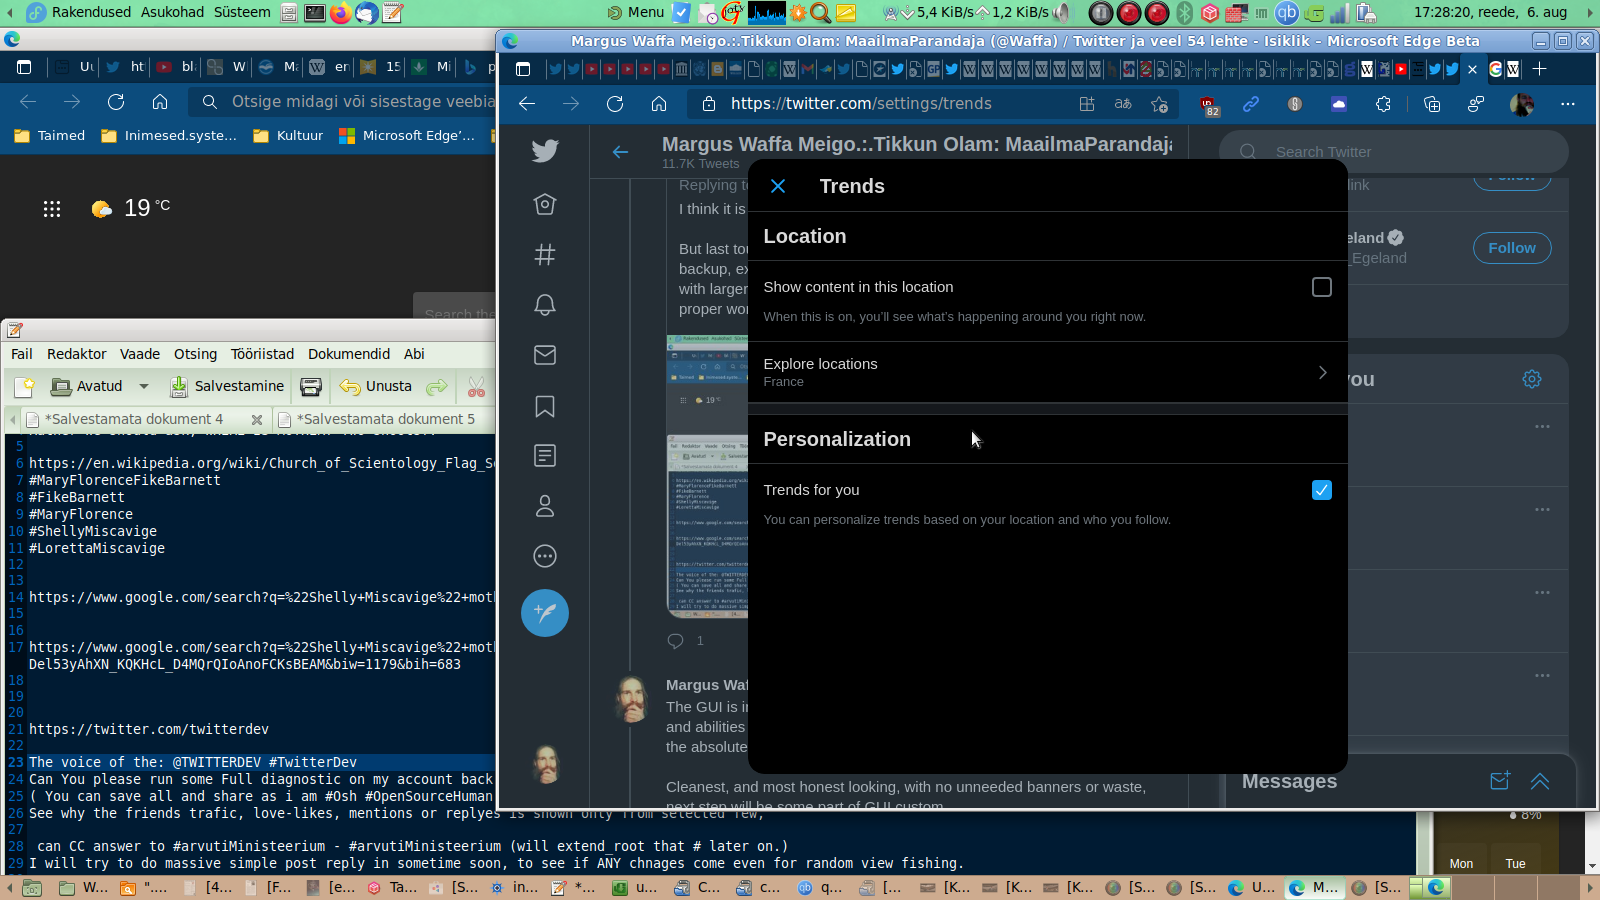The width and height of the screenshot is (1600, 900).
Task: Open trends settings gear icon
Action: 1531,379
